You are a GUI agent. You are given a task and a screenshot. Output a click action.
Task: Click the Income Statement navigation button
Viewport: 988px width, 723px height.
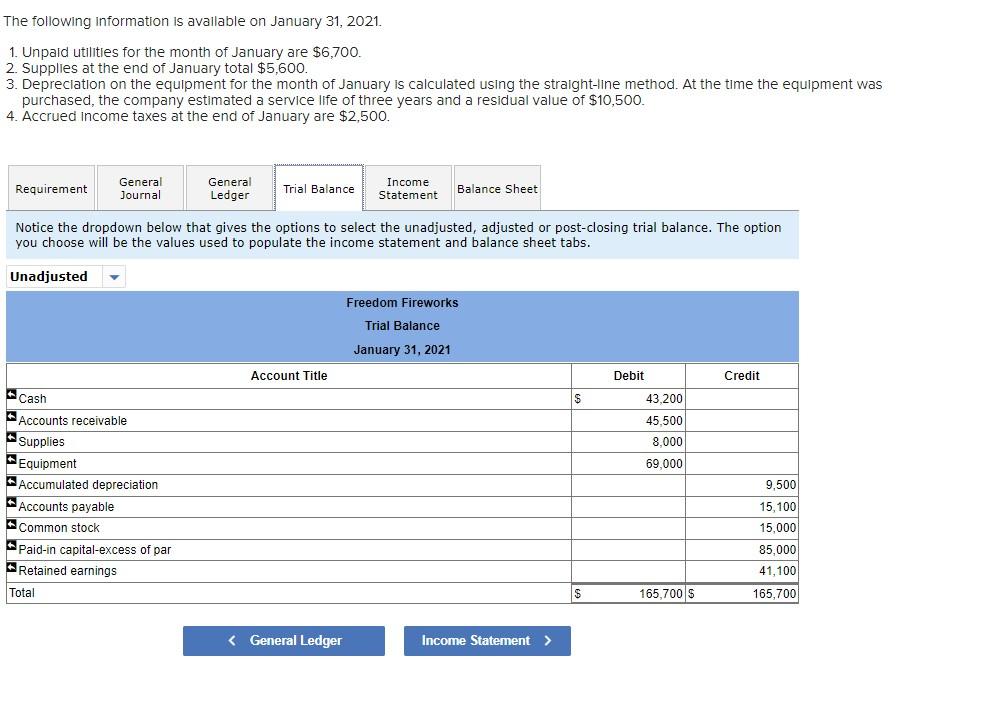tap(487, 641)
